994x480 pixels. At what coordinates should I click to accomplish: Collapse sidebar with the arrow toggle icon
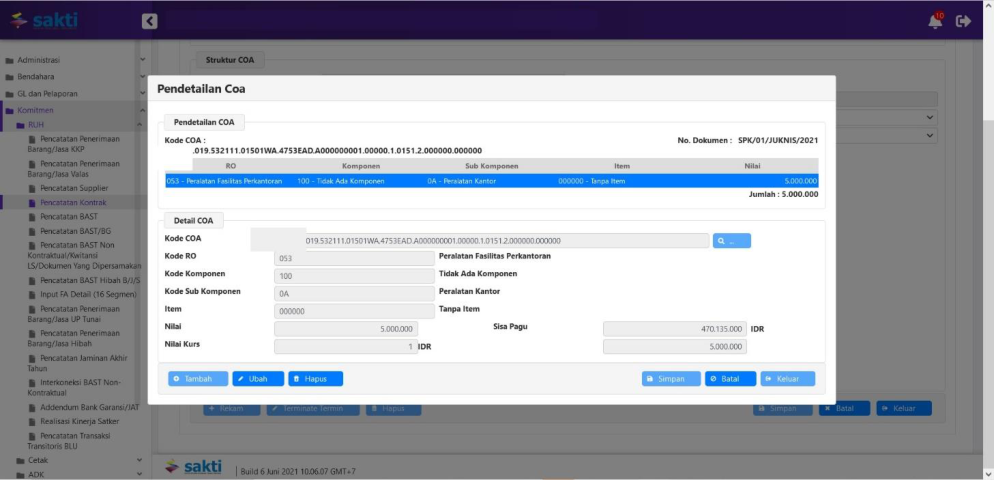[149, 21]
